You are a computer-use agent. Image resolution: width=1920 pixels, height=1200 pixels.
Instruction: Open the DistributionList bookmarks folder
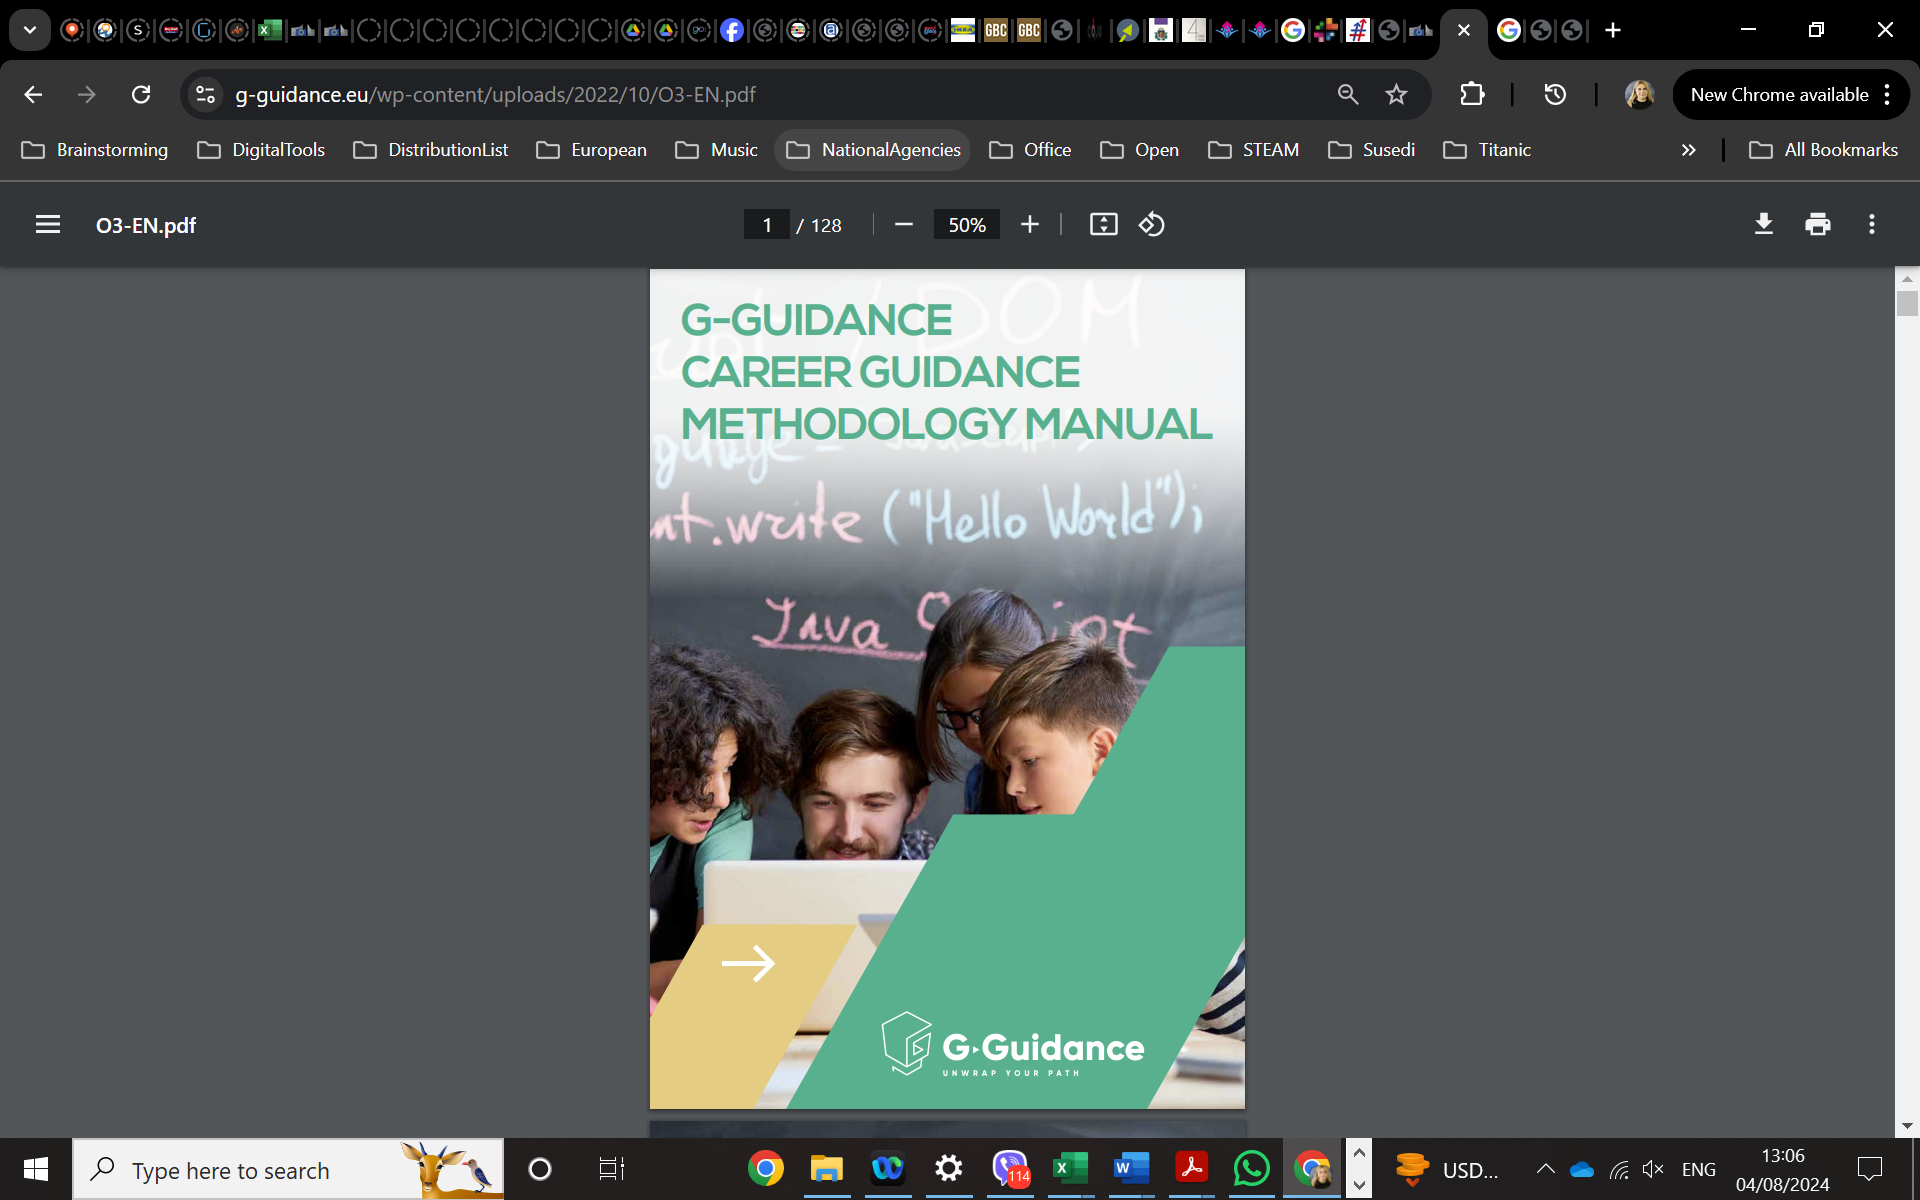(431, 150)
